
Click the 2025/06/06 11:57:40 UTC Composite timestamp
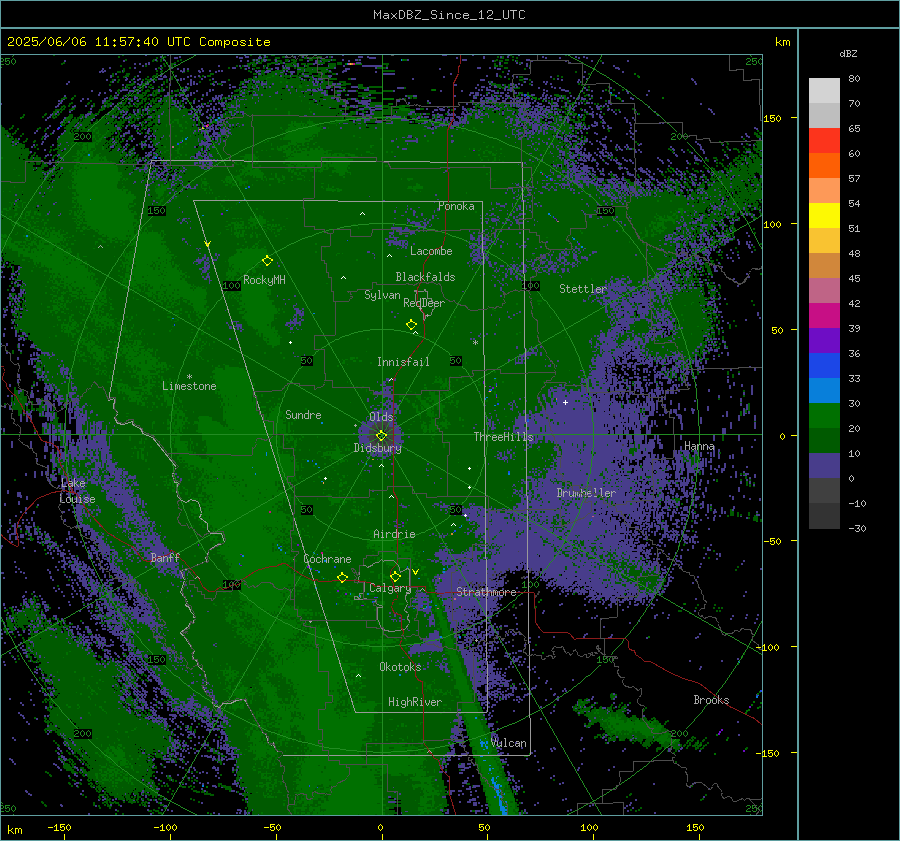tap(138, 42)
